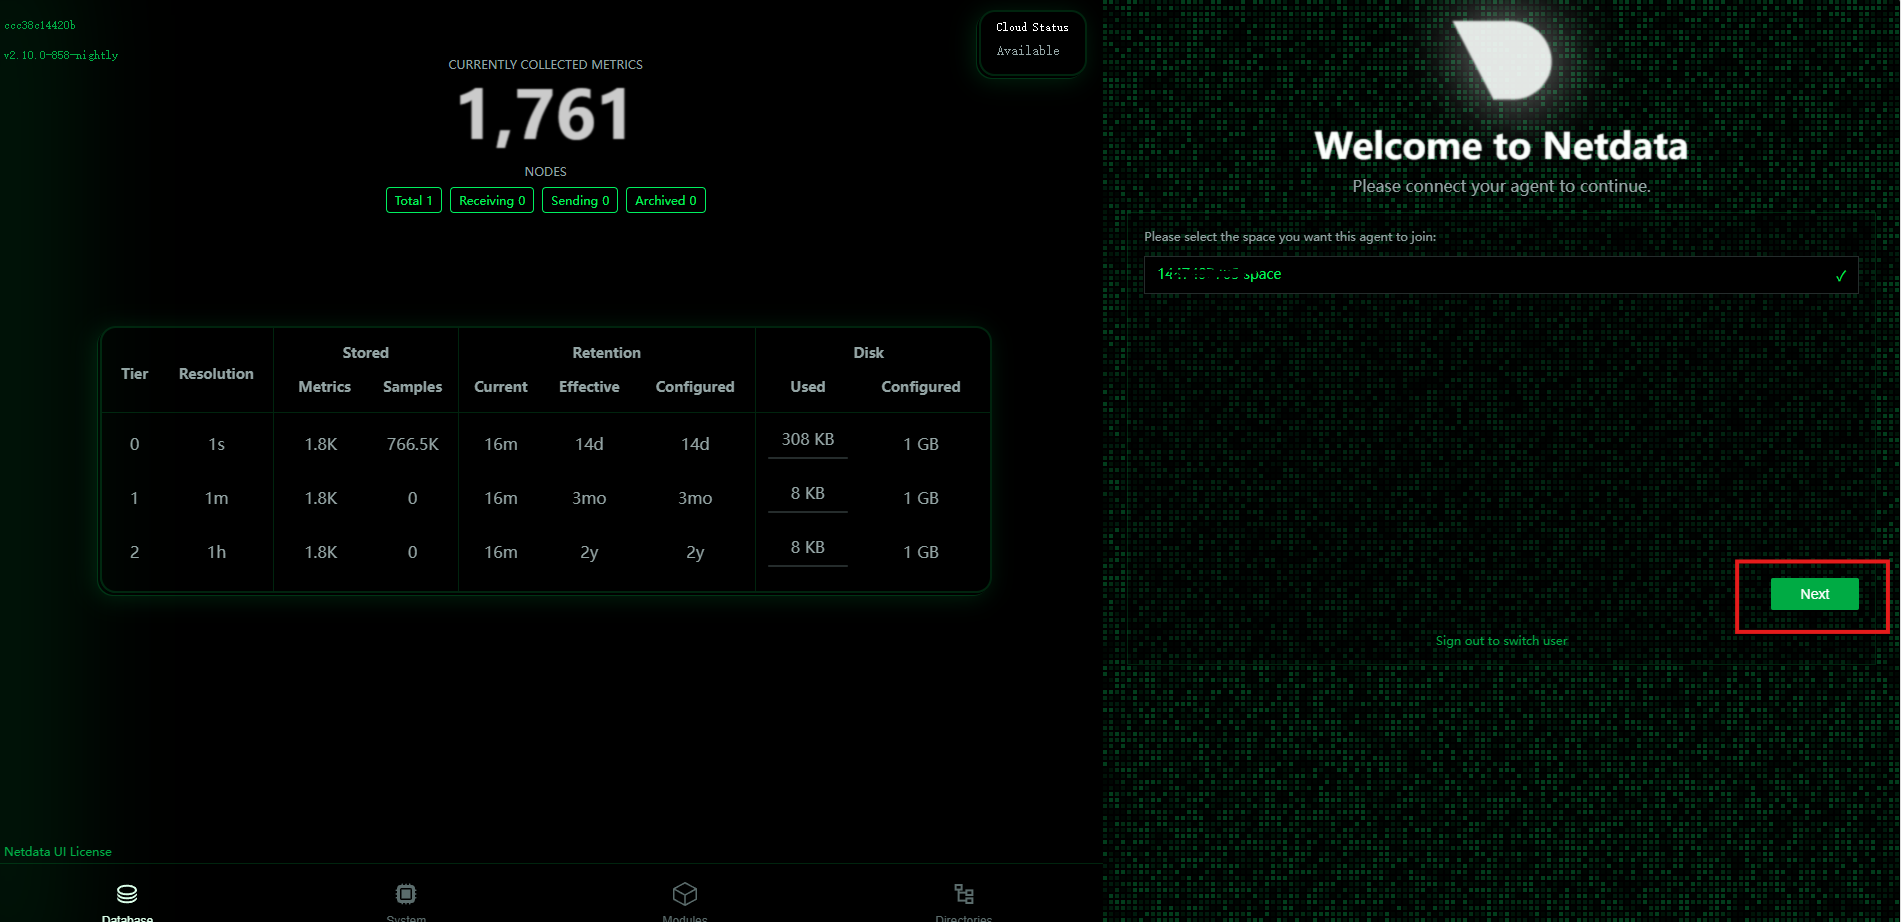Viewport: 1903px width, 922px height.
Task: Click the 1s resolution cell
Action: [217, 444]
